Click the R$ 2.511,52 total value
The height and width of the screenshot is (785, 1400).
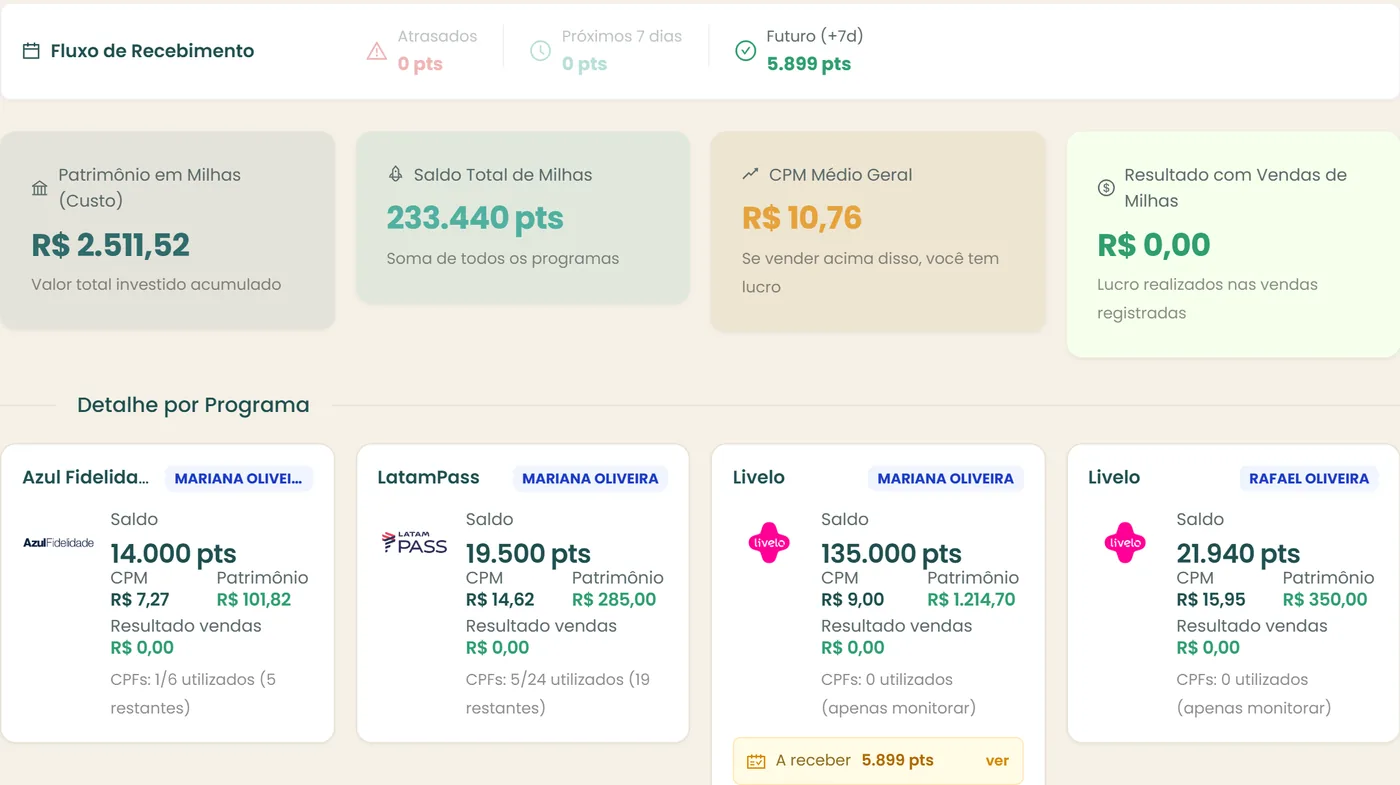coord(111,245)
